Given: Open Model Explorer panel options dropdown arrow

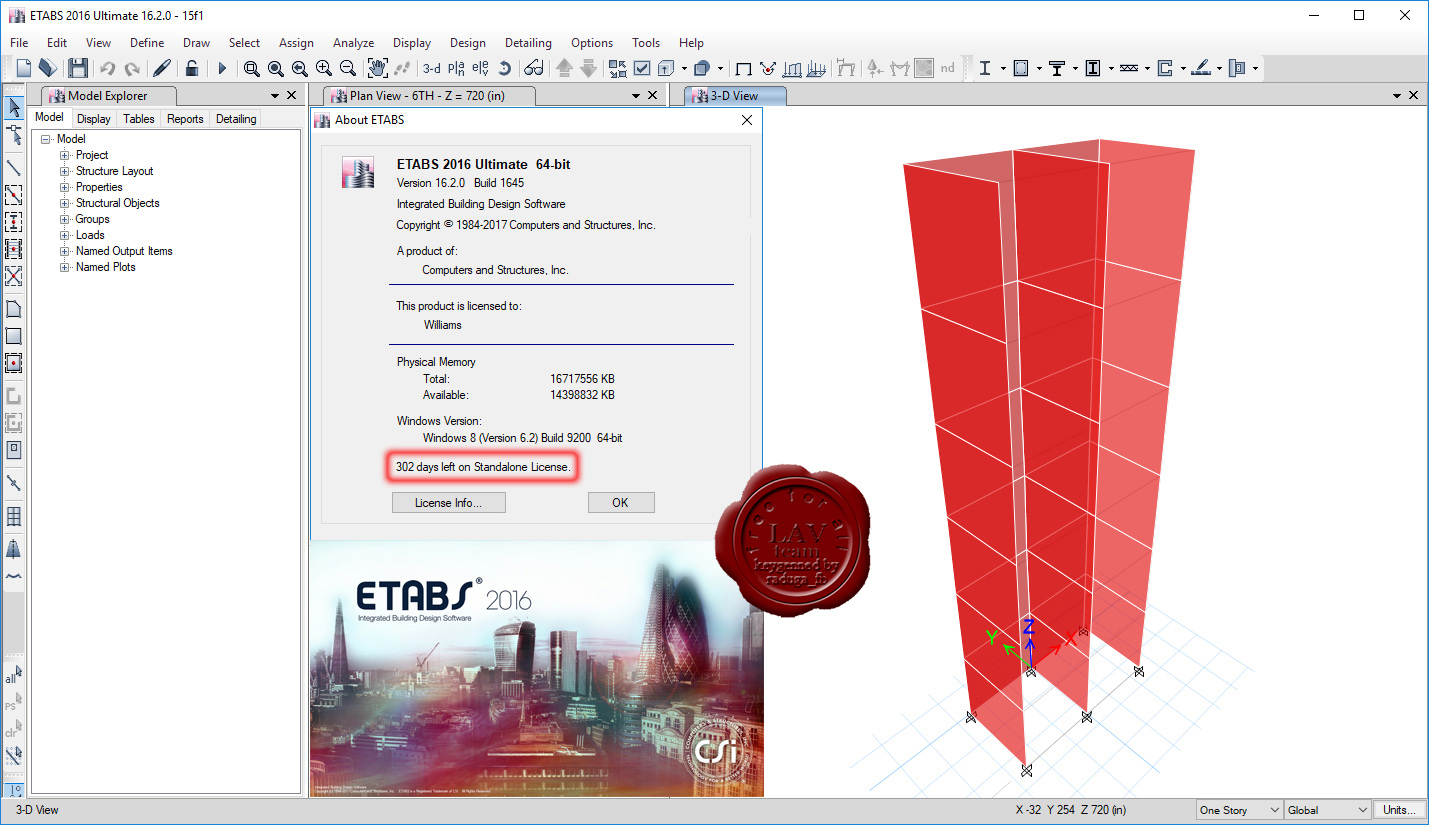Looking at the screenshot, I should 275,96.
